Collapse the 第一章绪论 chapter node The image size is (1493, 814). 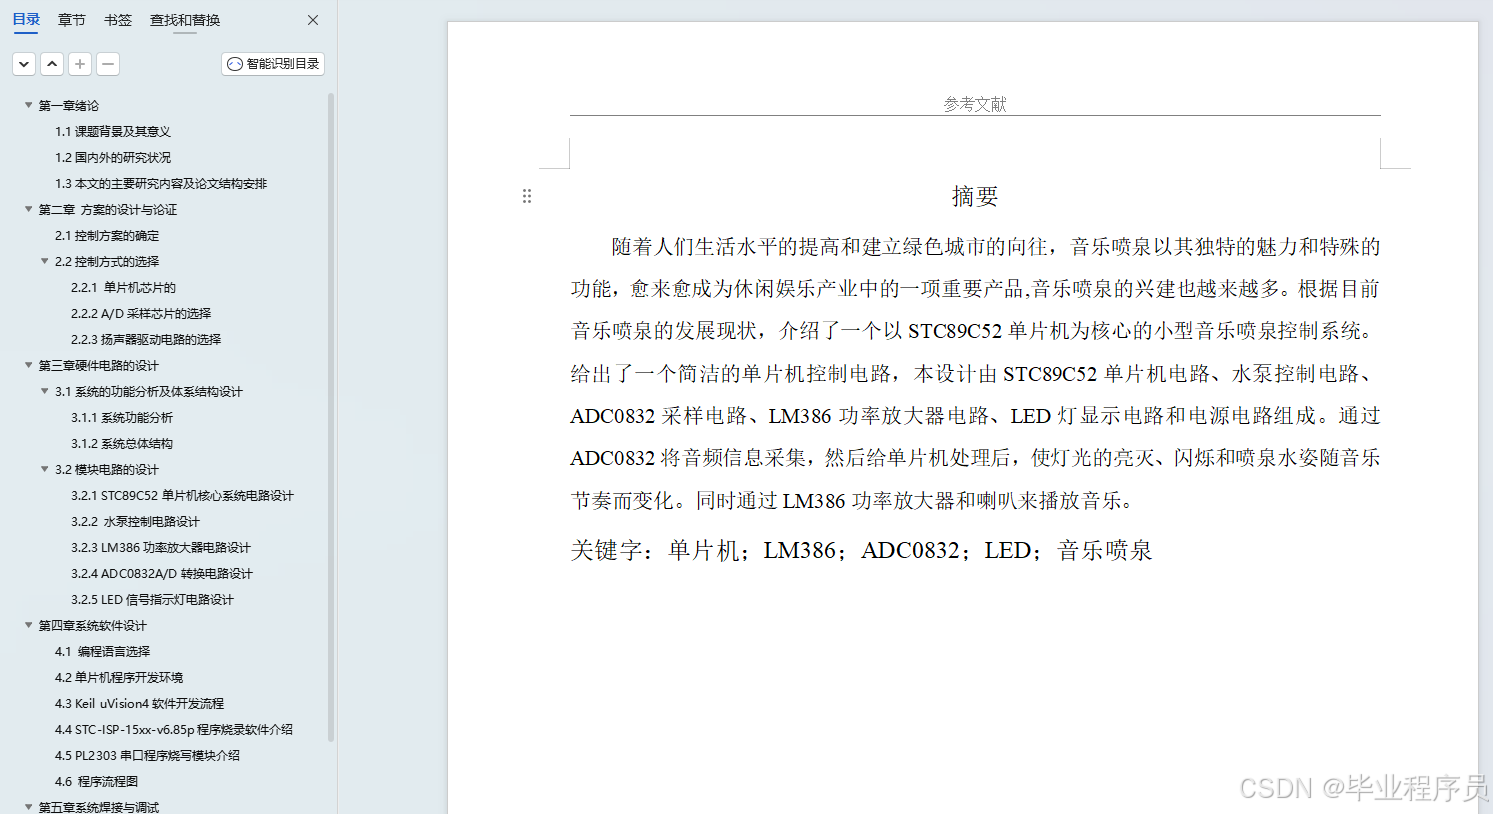click(x=28, y=105)
